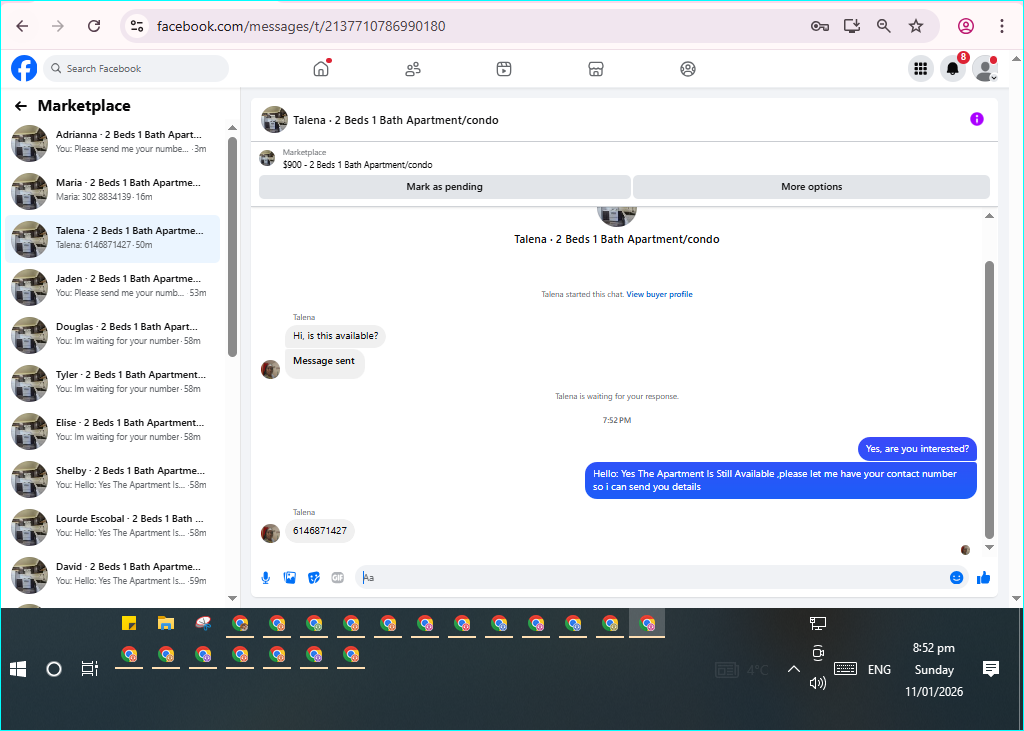The image size is (1024, 731).
Task: Open Sticky Notes from the taskbar
Action: click(x=129, y=623)
